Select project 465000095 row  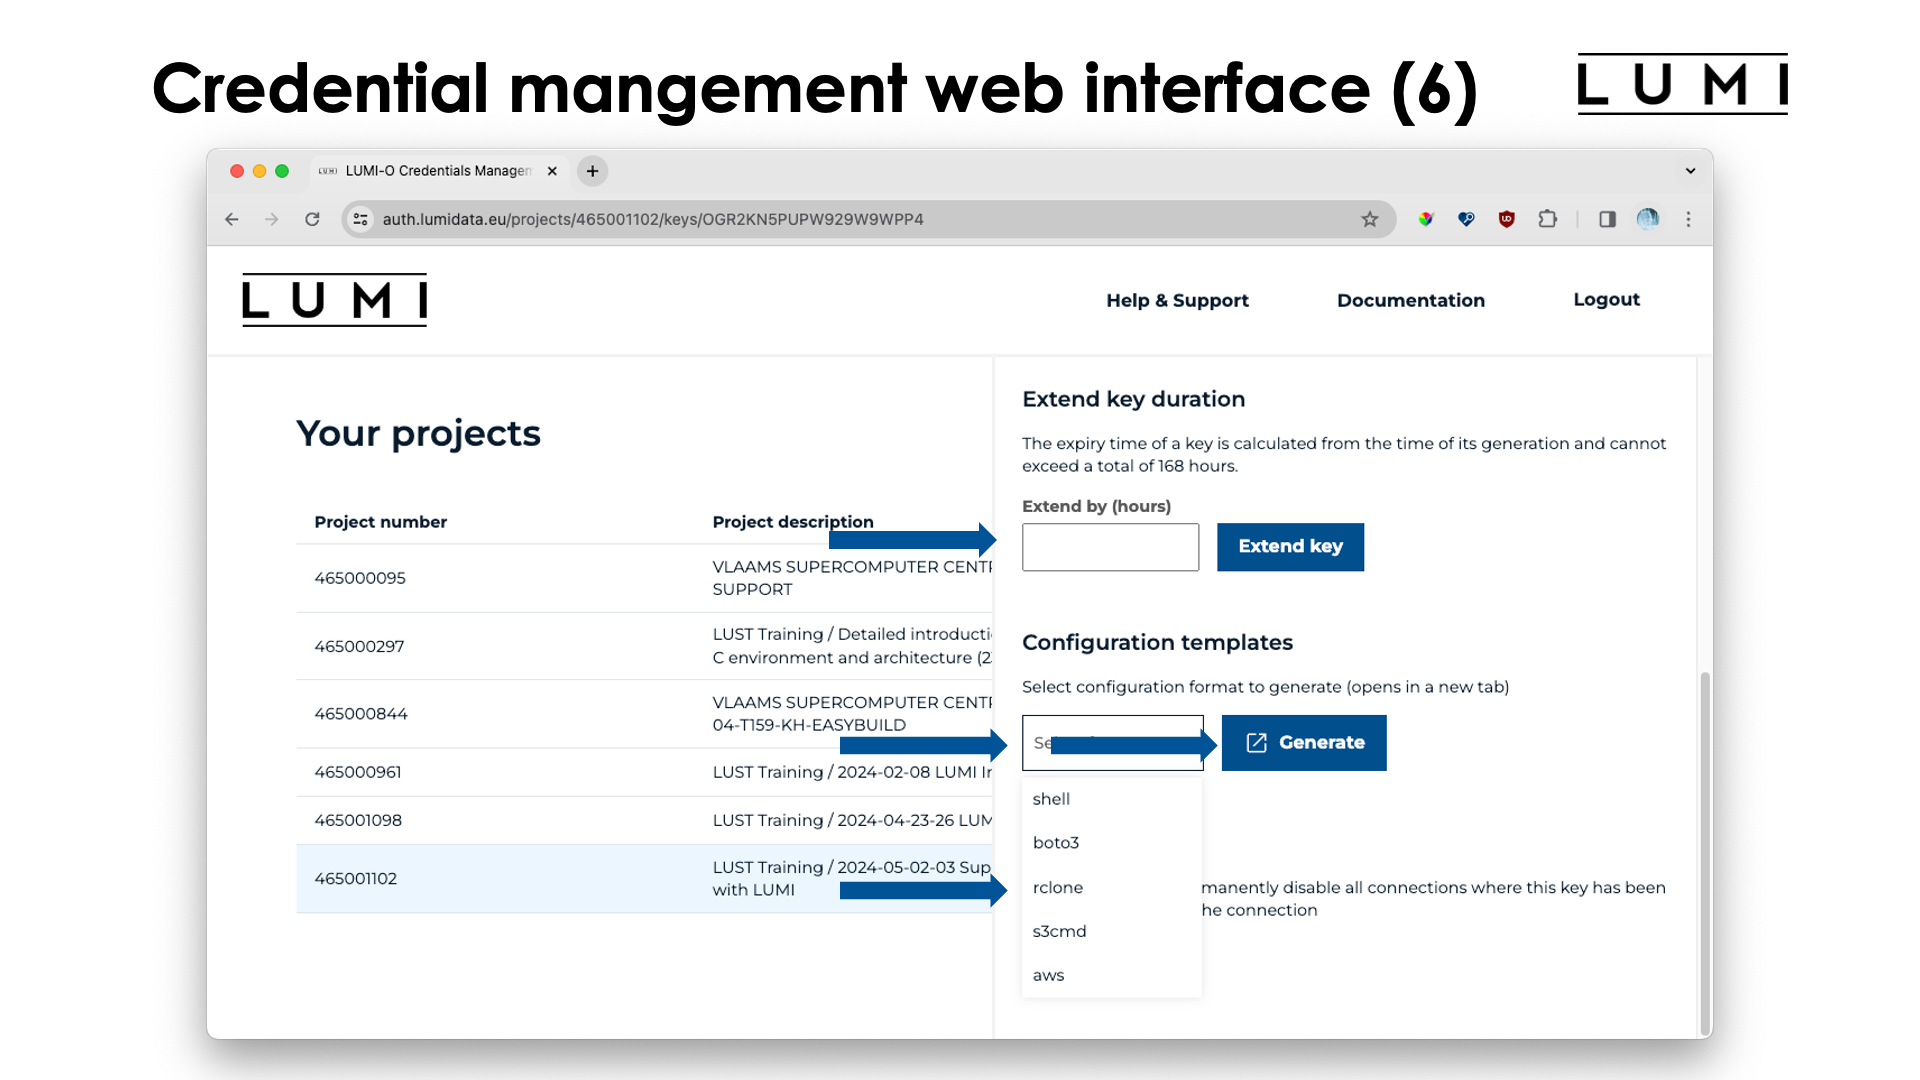coord(644,578)
